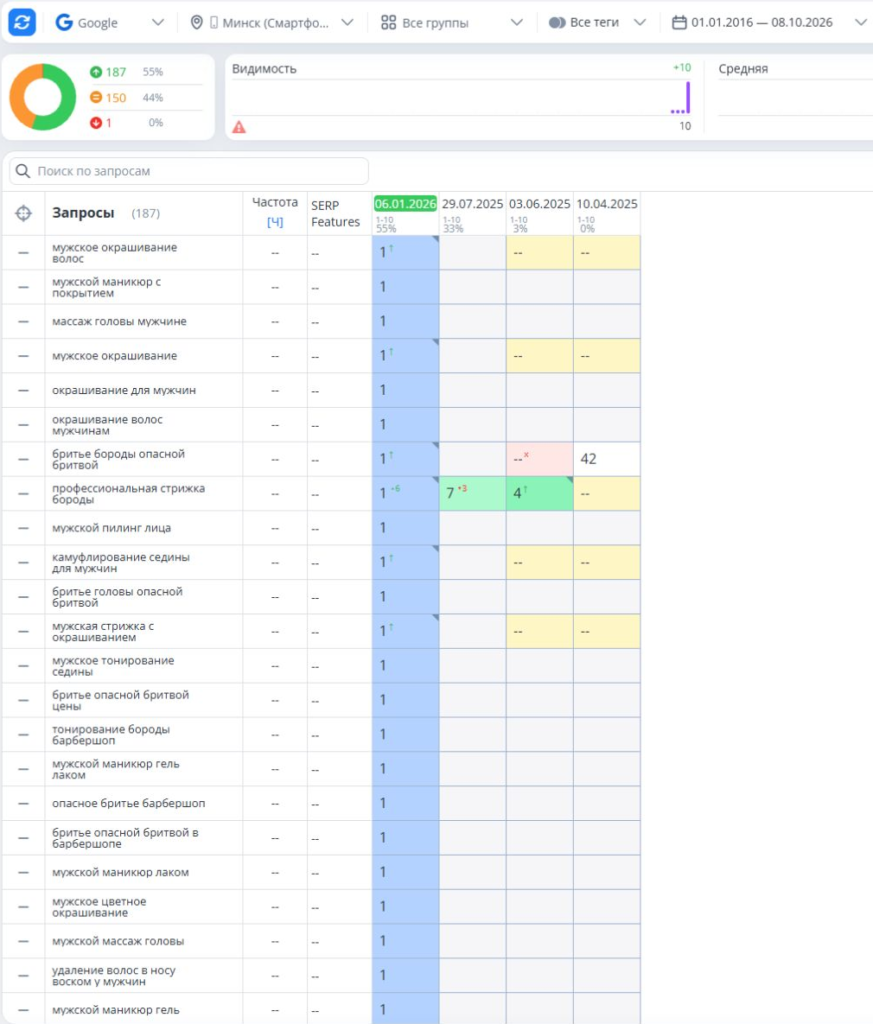The image size is (873, 1024).
Task: Select the 10.04.2025 date column header
Action: coord(607,204)
